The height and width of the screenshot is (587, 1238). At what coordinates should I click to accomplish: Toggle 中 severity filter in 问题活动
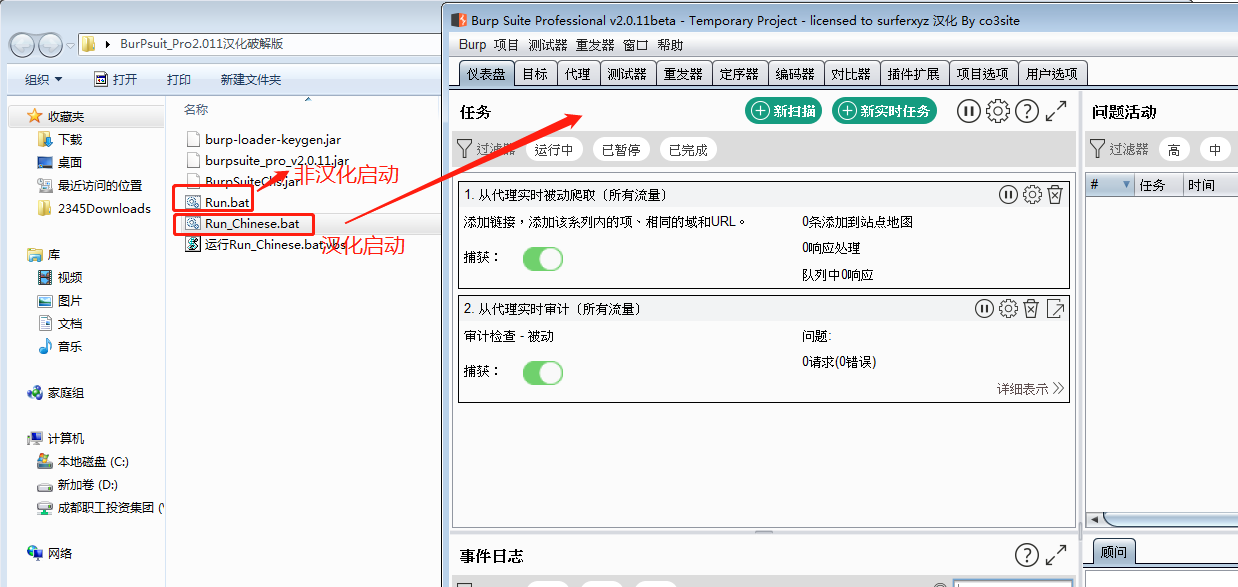tap(1215, 150)
